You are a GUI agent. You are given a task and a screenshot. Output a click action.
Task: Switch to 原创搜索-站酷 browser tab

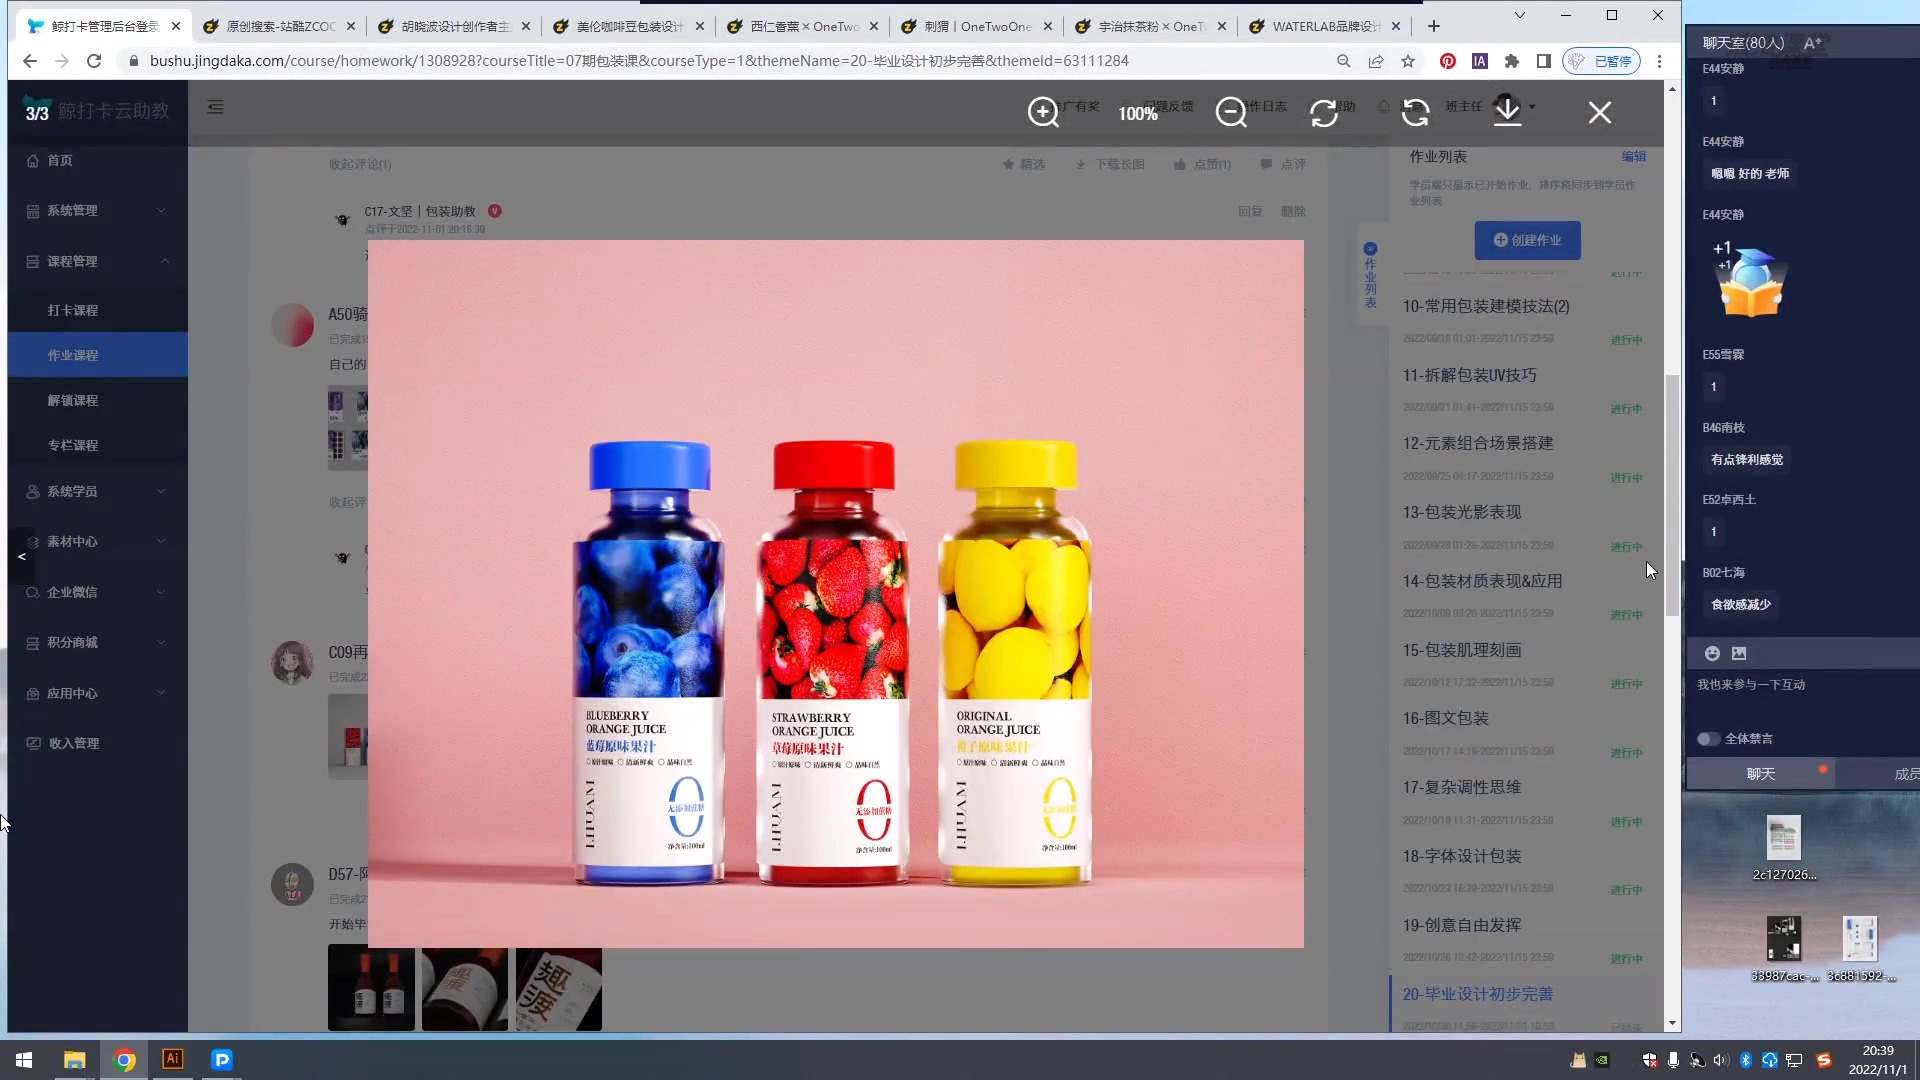click(x=278, y=26)
